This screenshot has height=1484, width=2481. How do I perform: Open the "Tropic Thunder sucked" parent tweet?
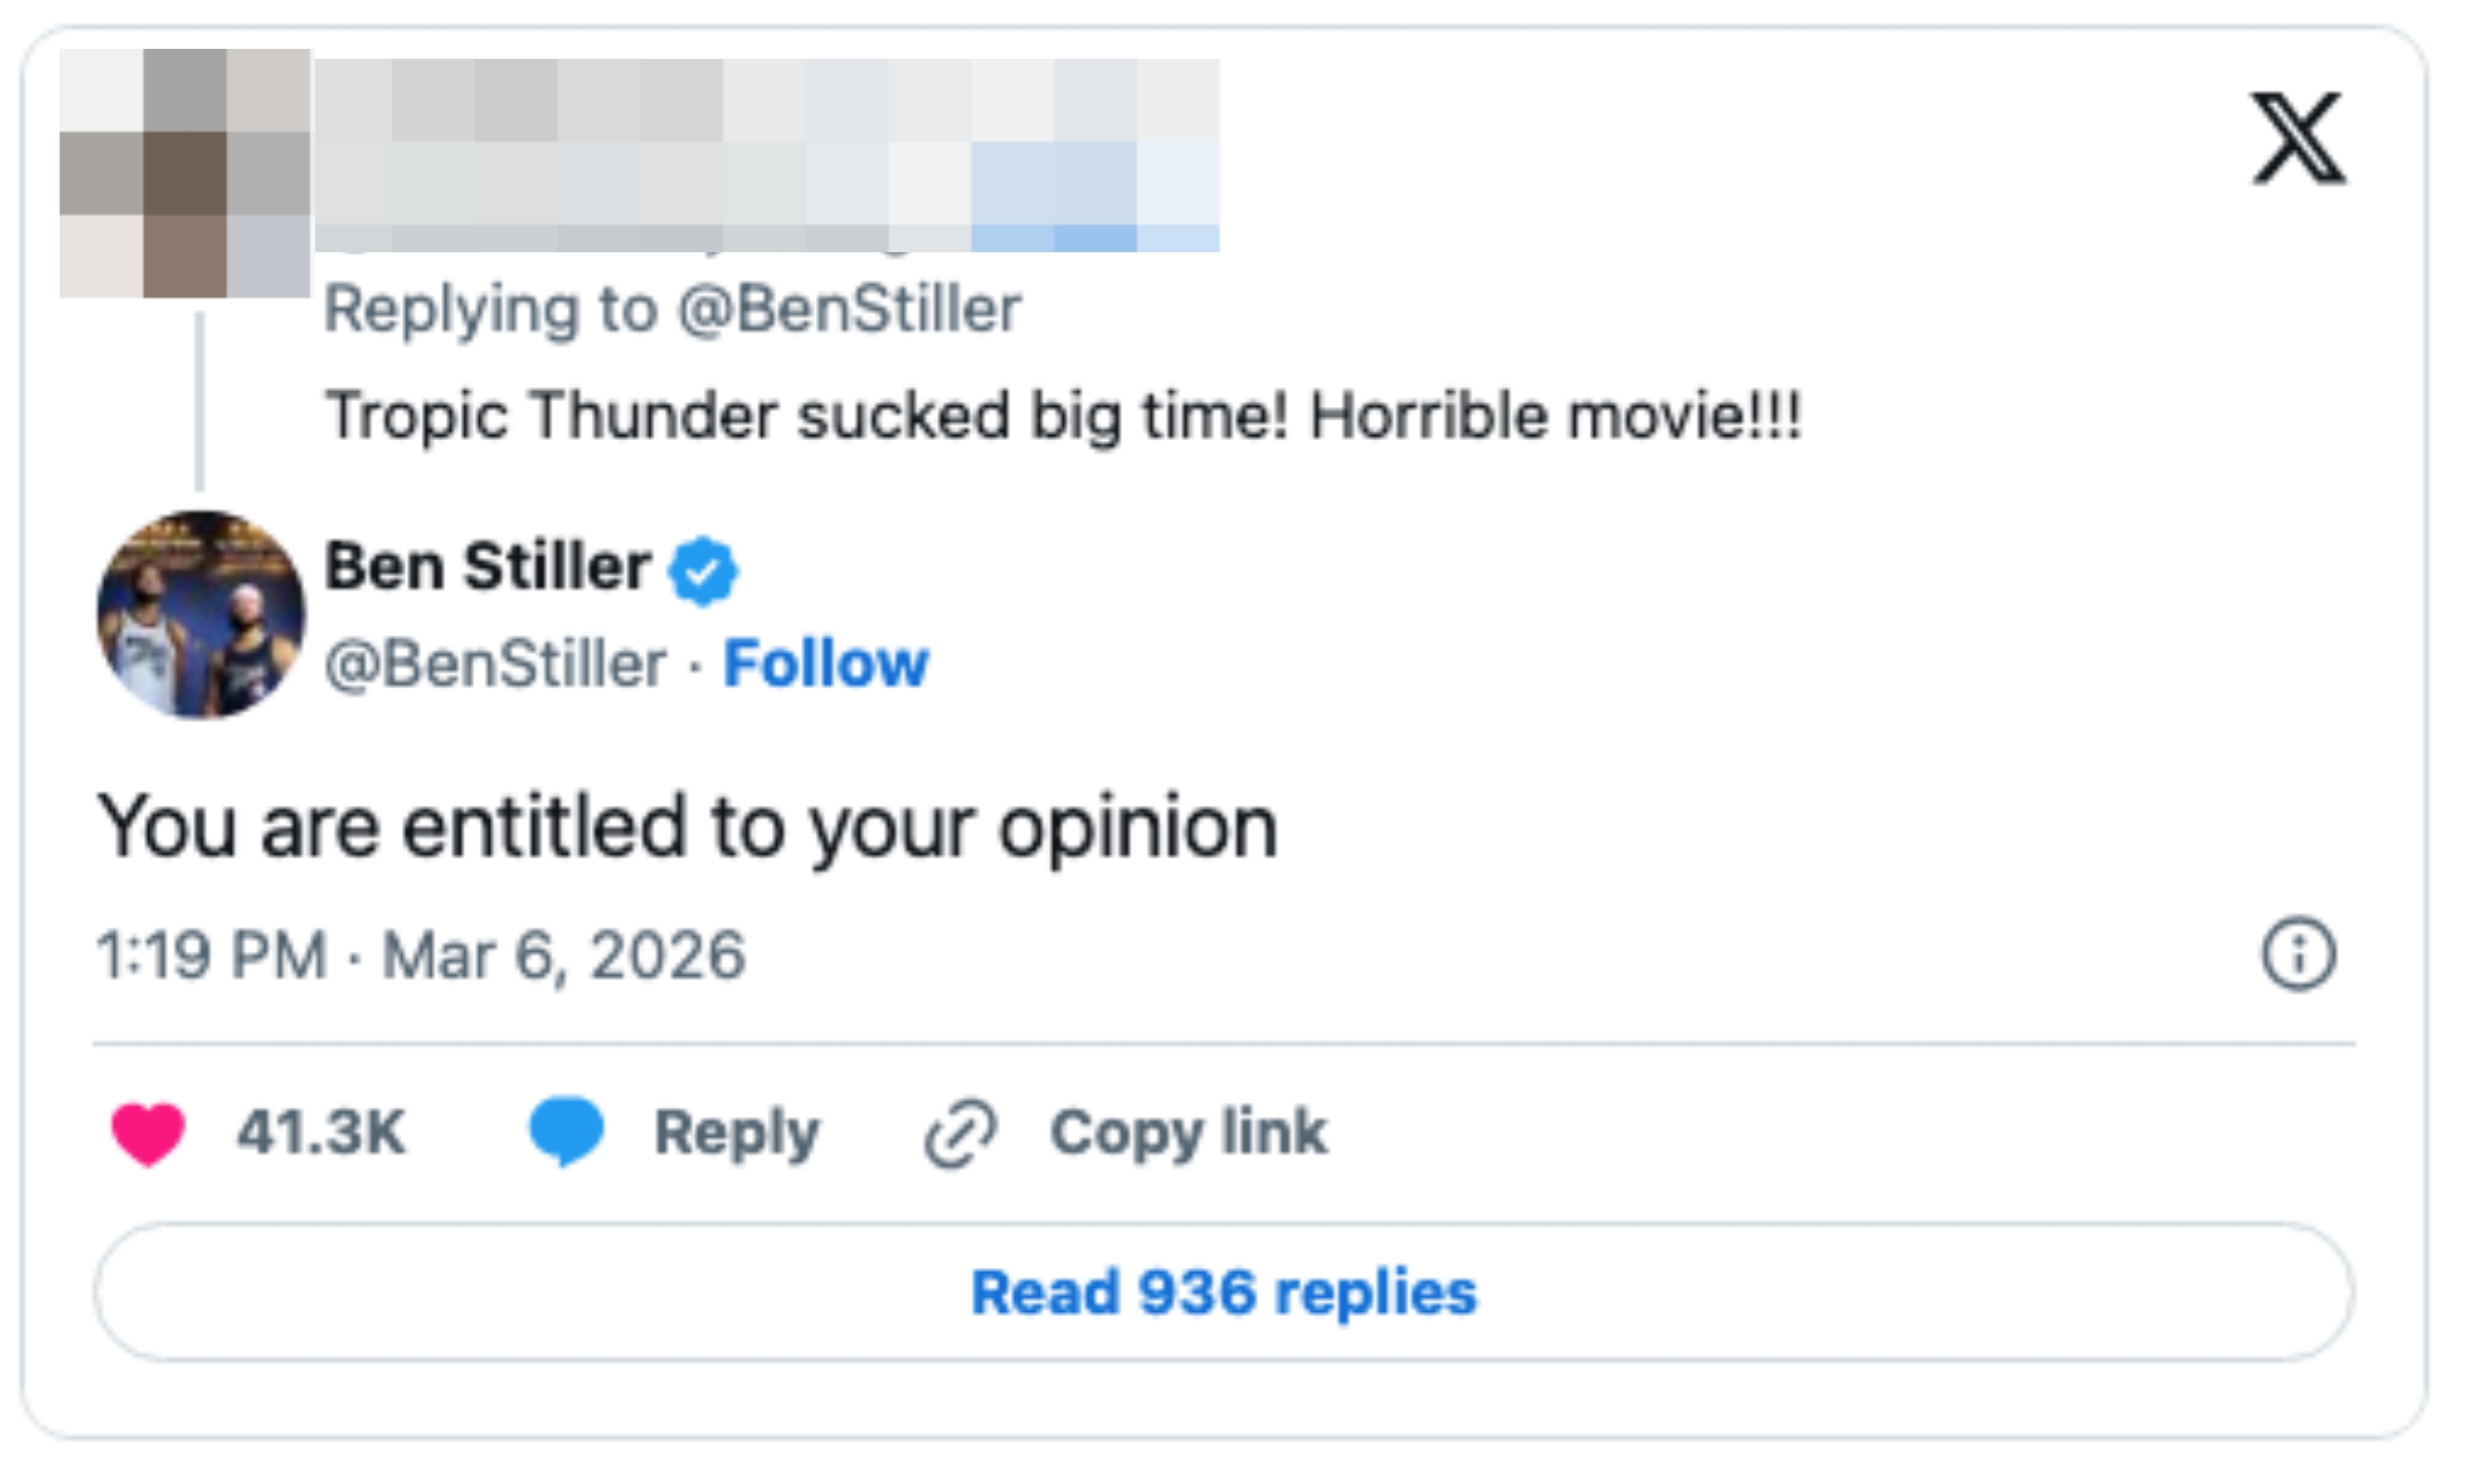1064,415
